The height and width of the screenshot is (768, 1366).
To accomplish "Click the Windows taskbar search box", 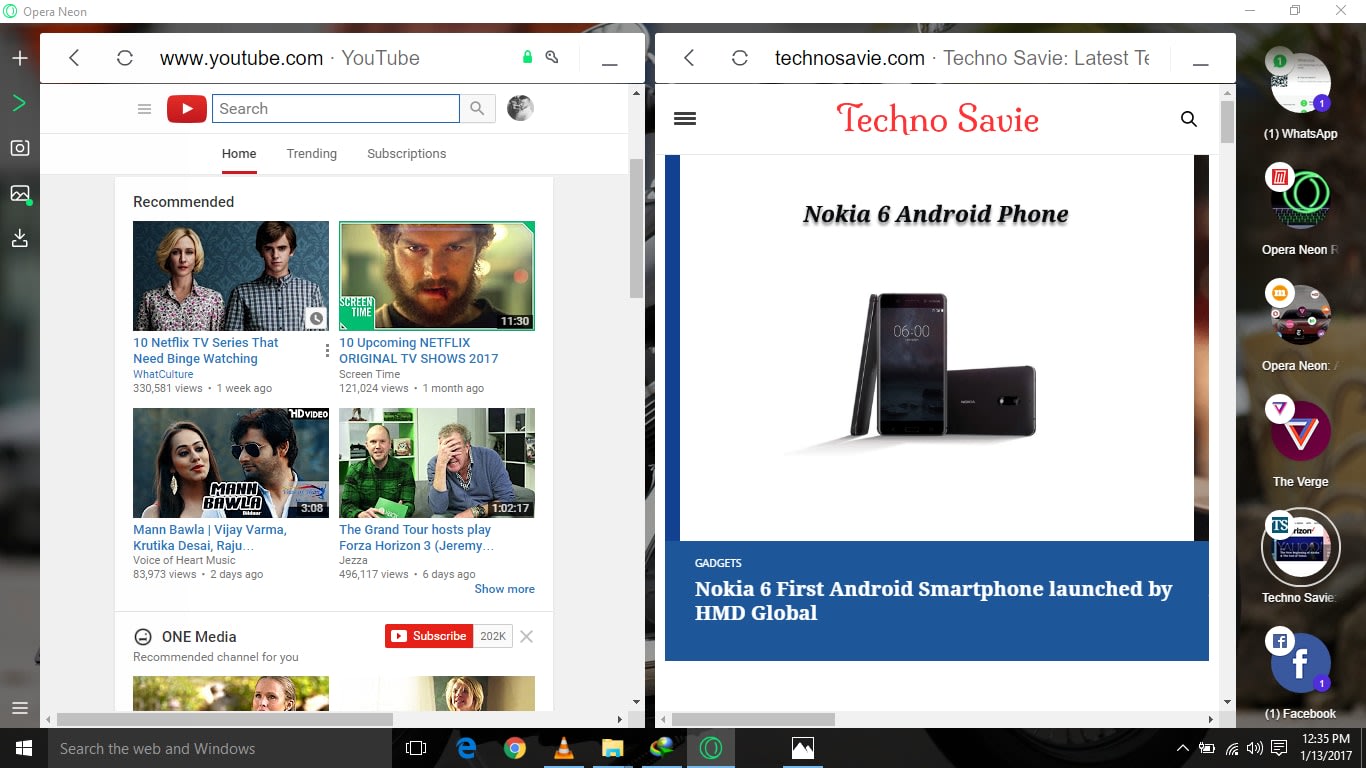I will (x=220, y=748).
